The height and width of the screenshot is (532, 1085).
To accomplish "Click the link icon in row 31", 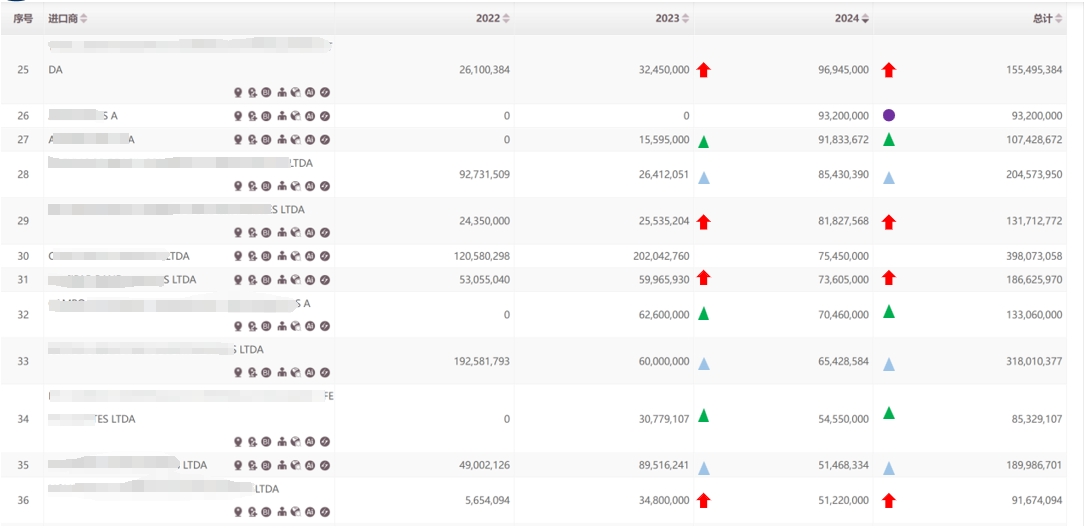I will tap(325, 280).
